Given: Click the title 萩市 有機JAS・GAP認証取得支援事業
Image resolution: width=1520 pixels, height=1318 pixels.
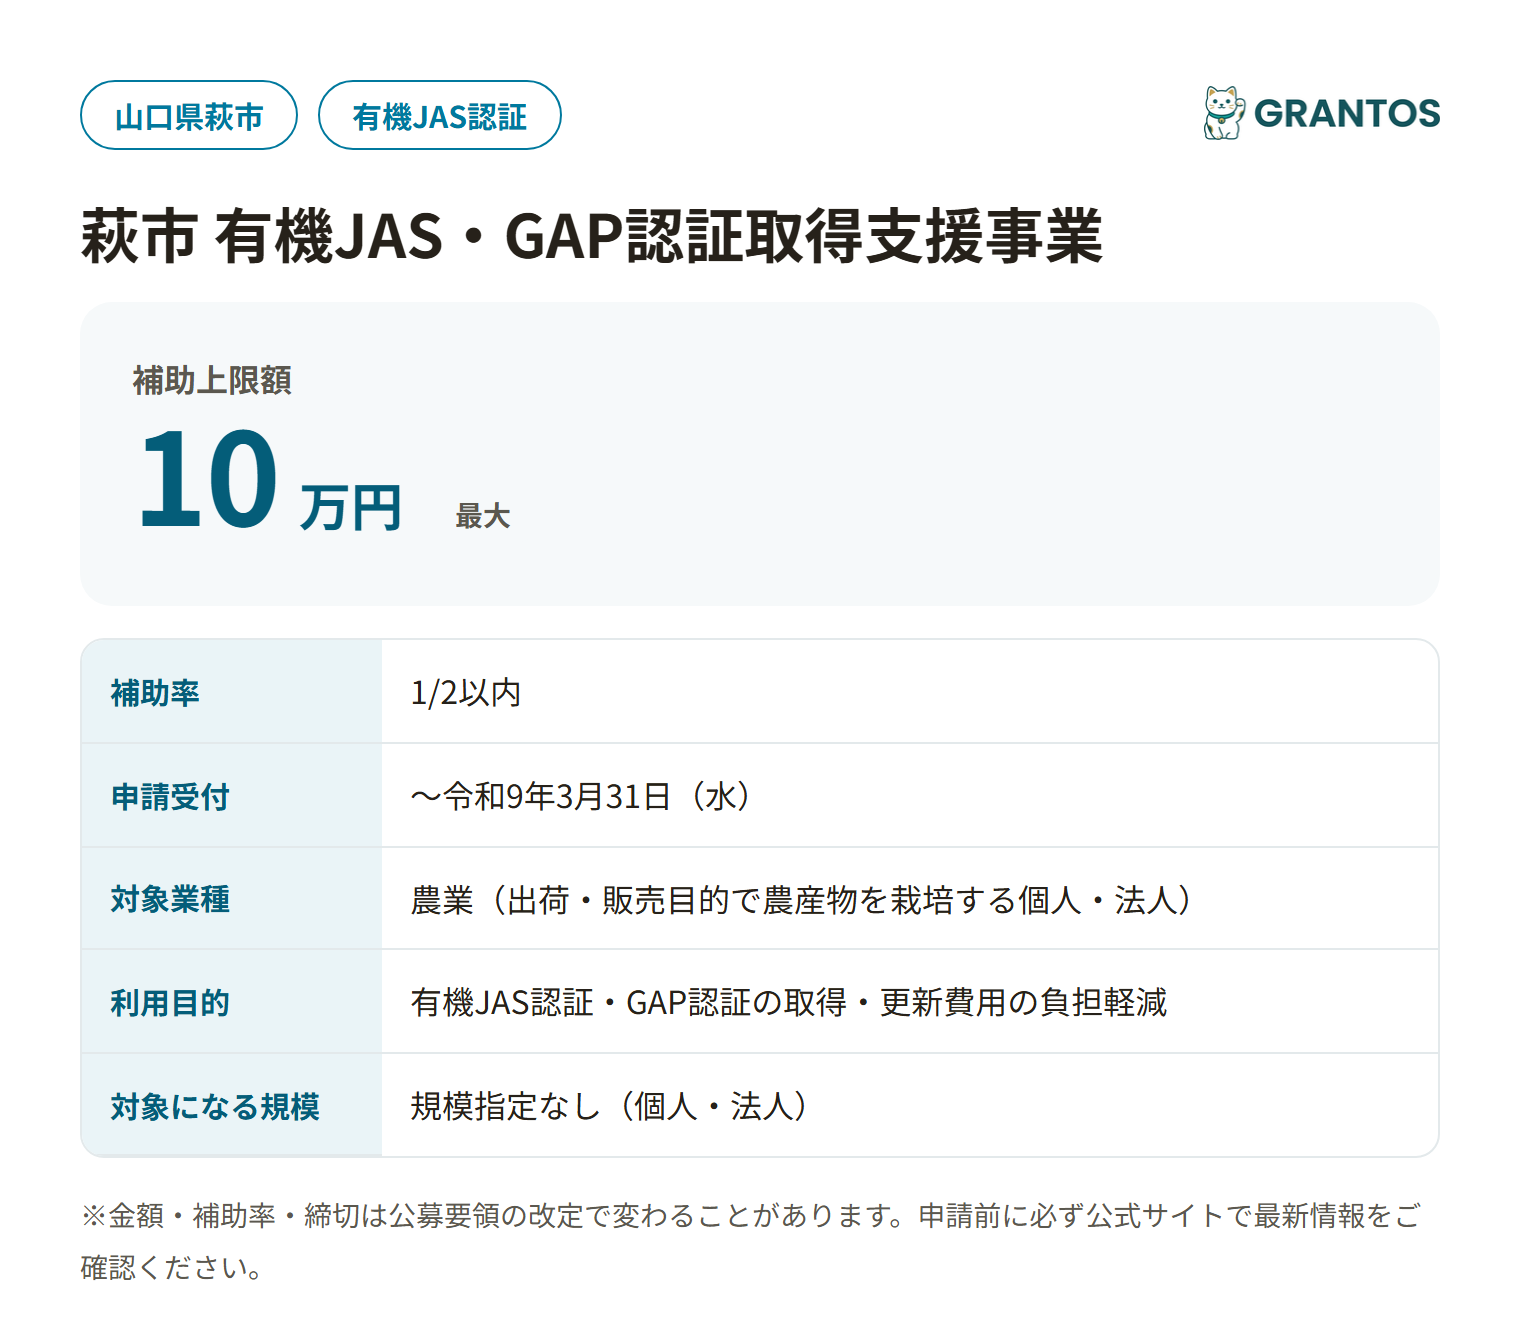Looking at the screenshot, I should [x=592, y=237].
